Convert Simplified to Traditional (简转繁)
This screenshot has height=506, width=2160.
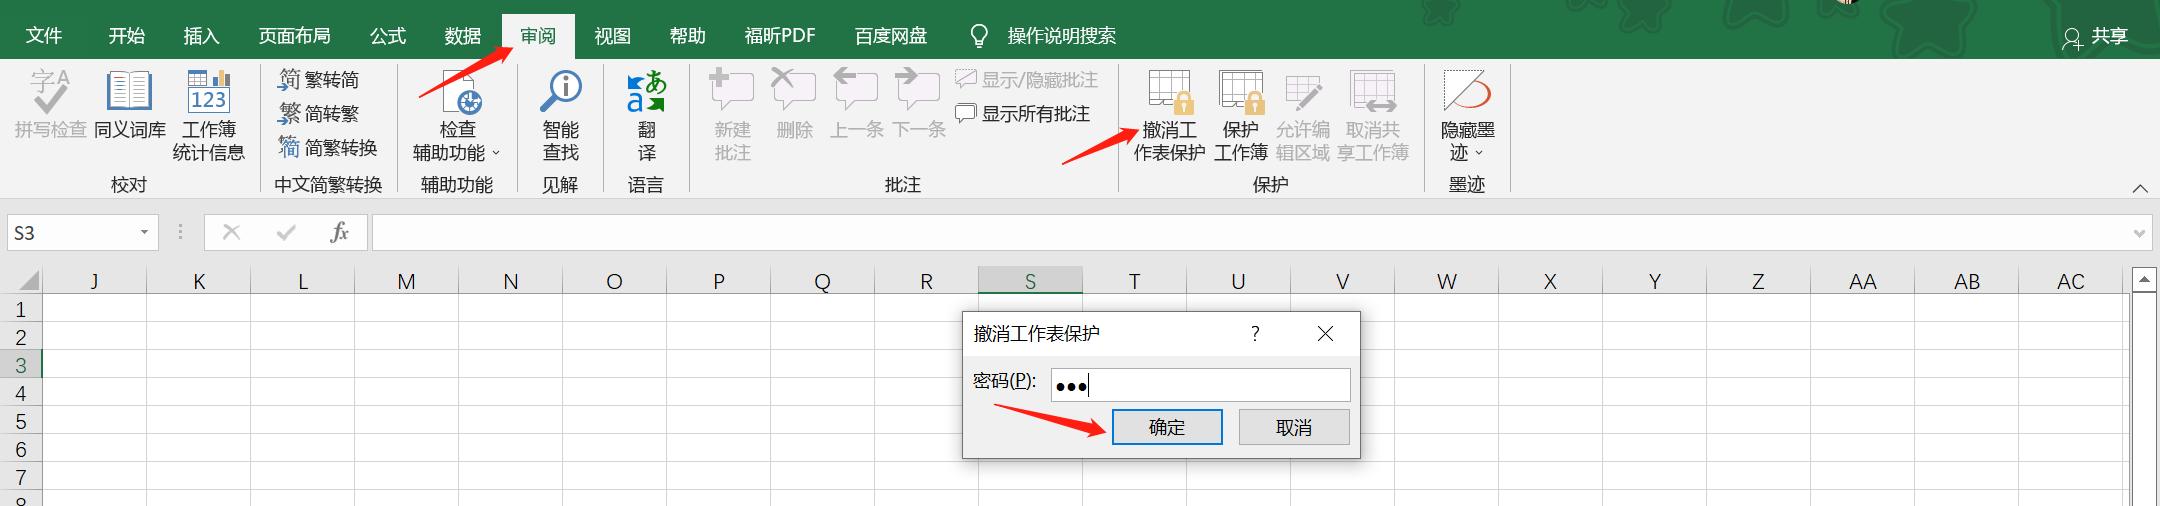coord(319,114)
